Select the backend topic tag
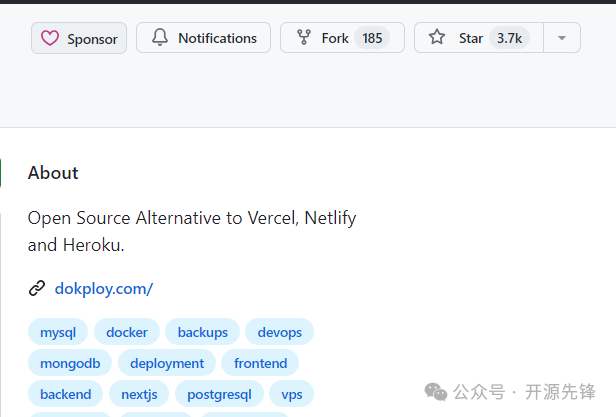 coord(65,393)
